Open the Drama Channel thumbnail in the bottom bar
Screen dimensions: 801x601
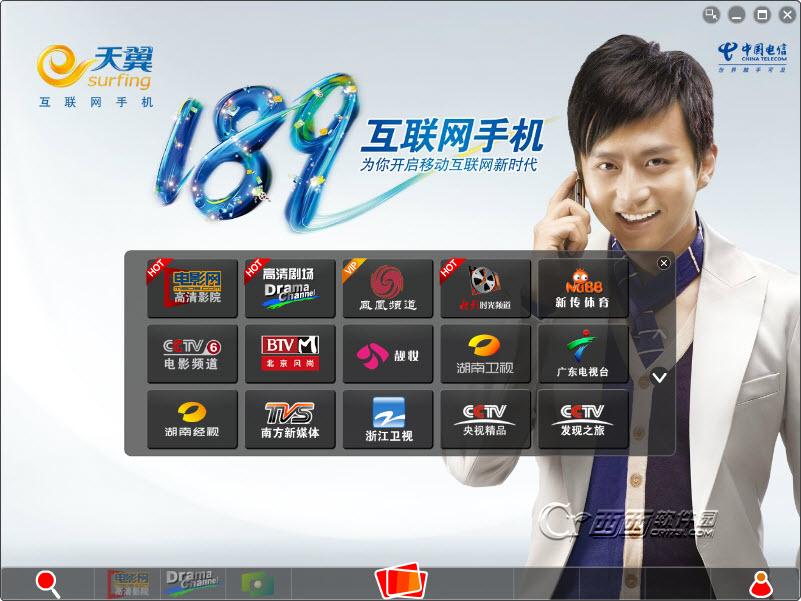tap(191, 583)
